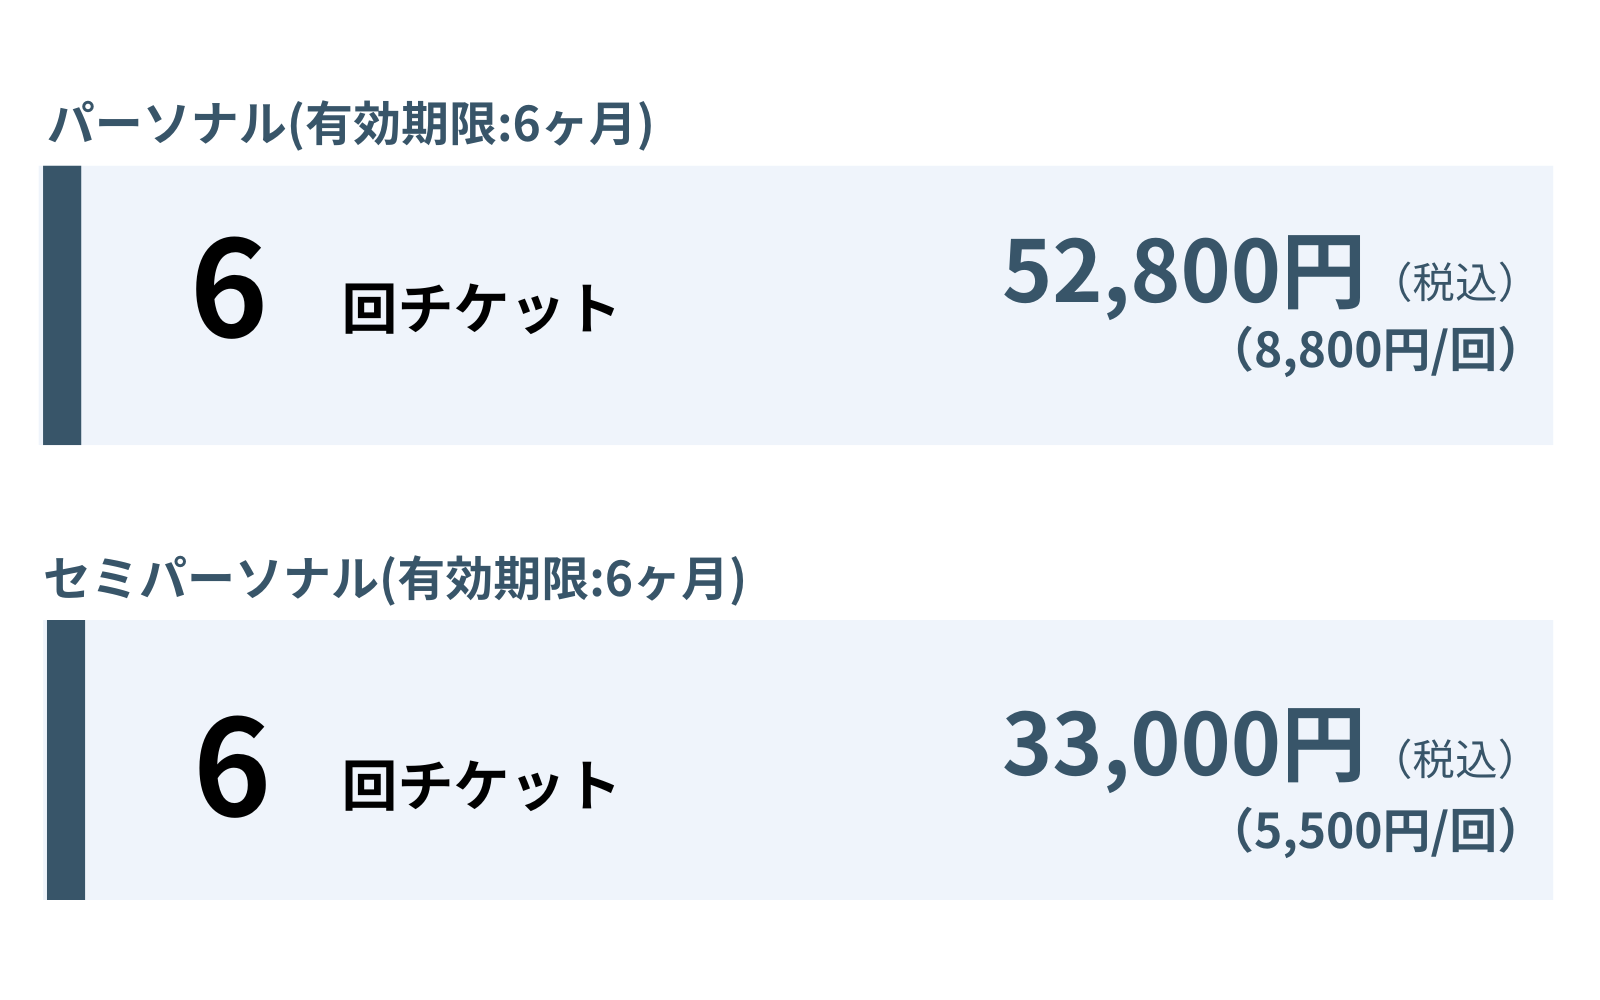
Task: Click empty middle area of the 33,000円 card
Action: coord(800,760)
